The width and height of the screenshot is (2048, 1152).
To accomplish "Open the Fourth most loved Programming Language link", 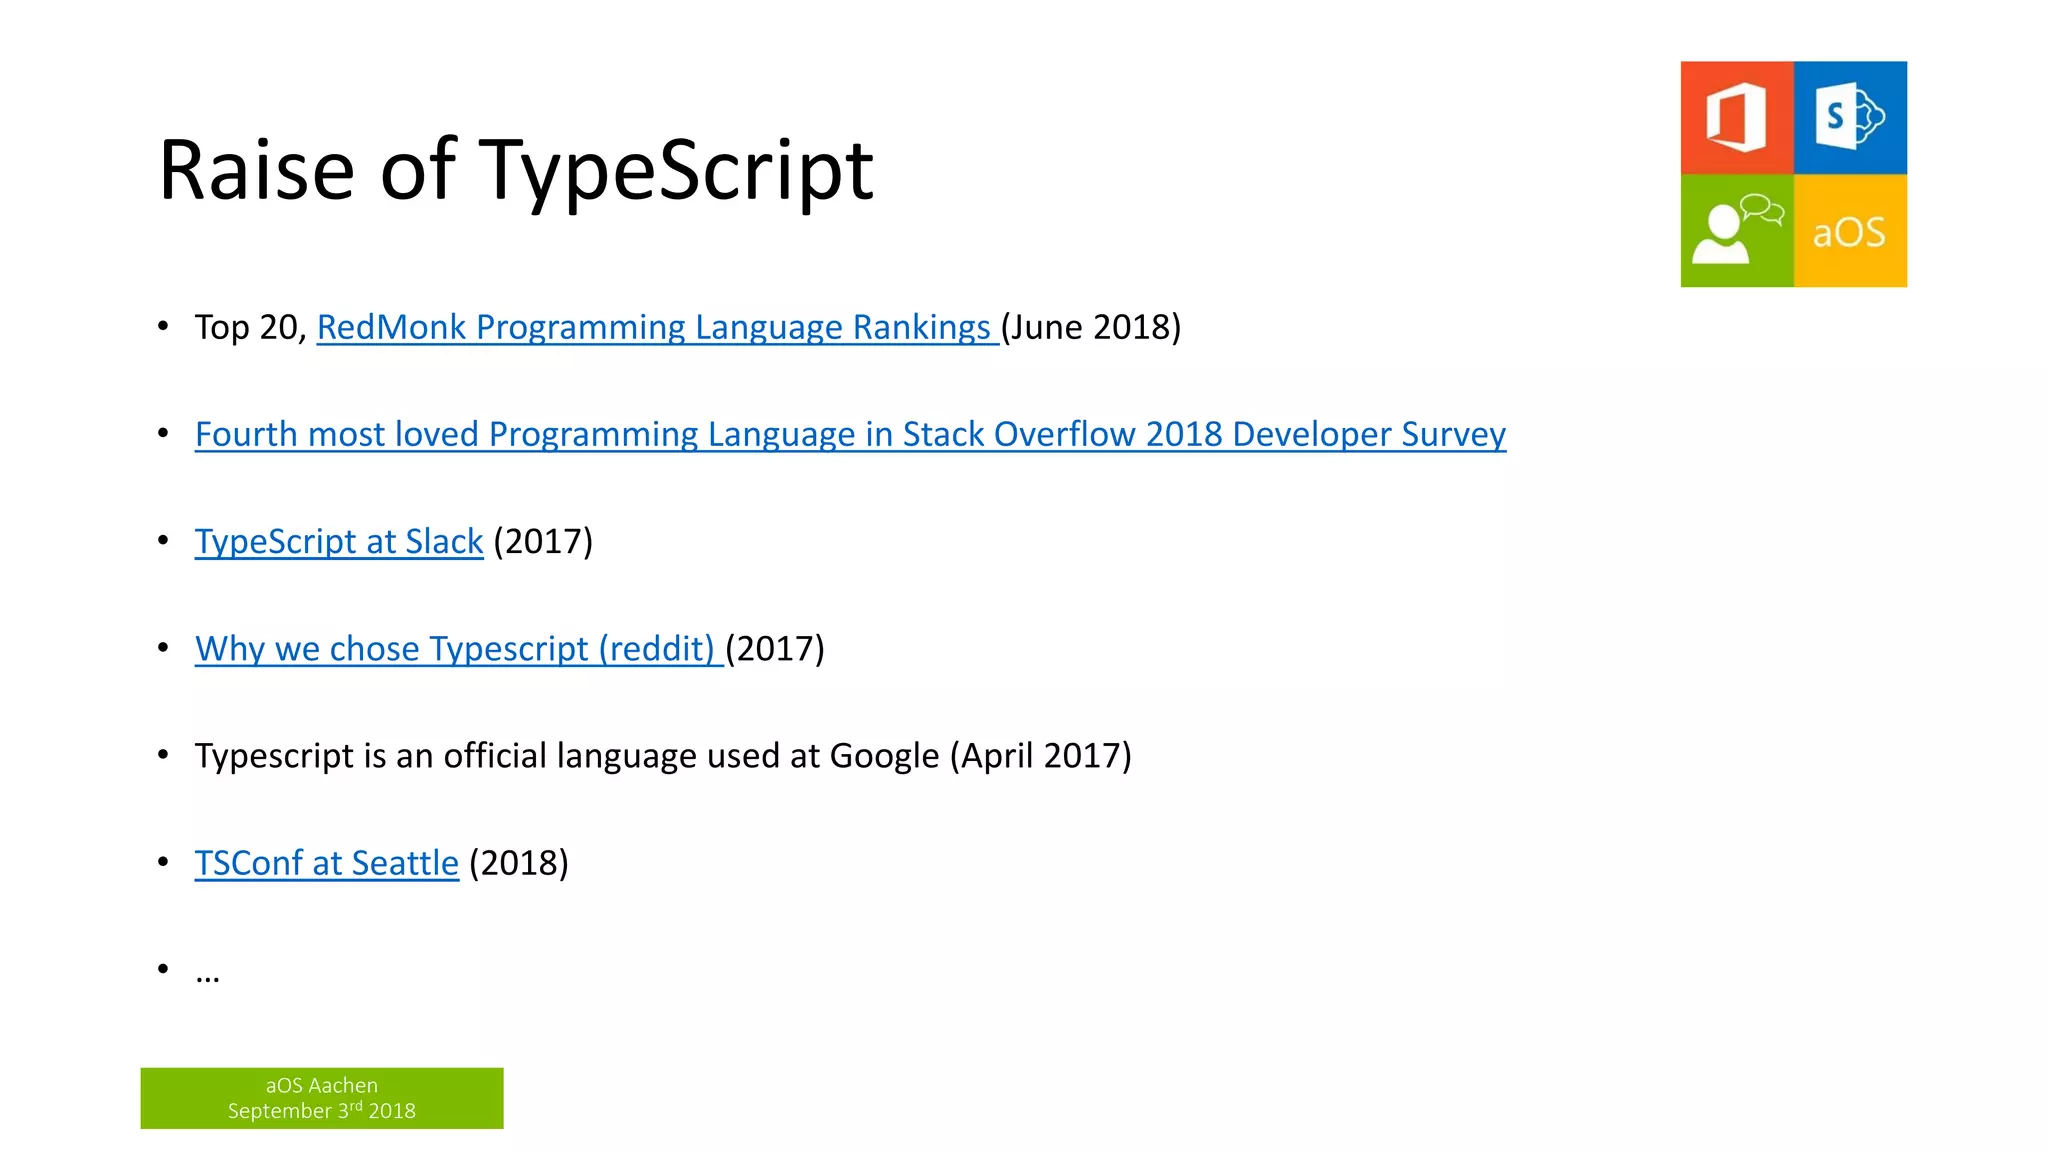I will click(850, 434).
